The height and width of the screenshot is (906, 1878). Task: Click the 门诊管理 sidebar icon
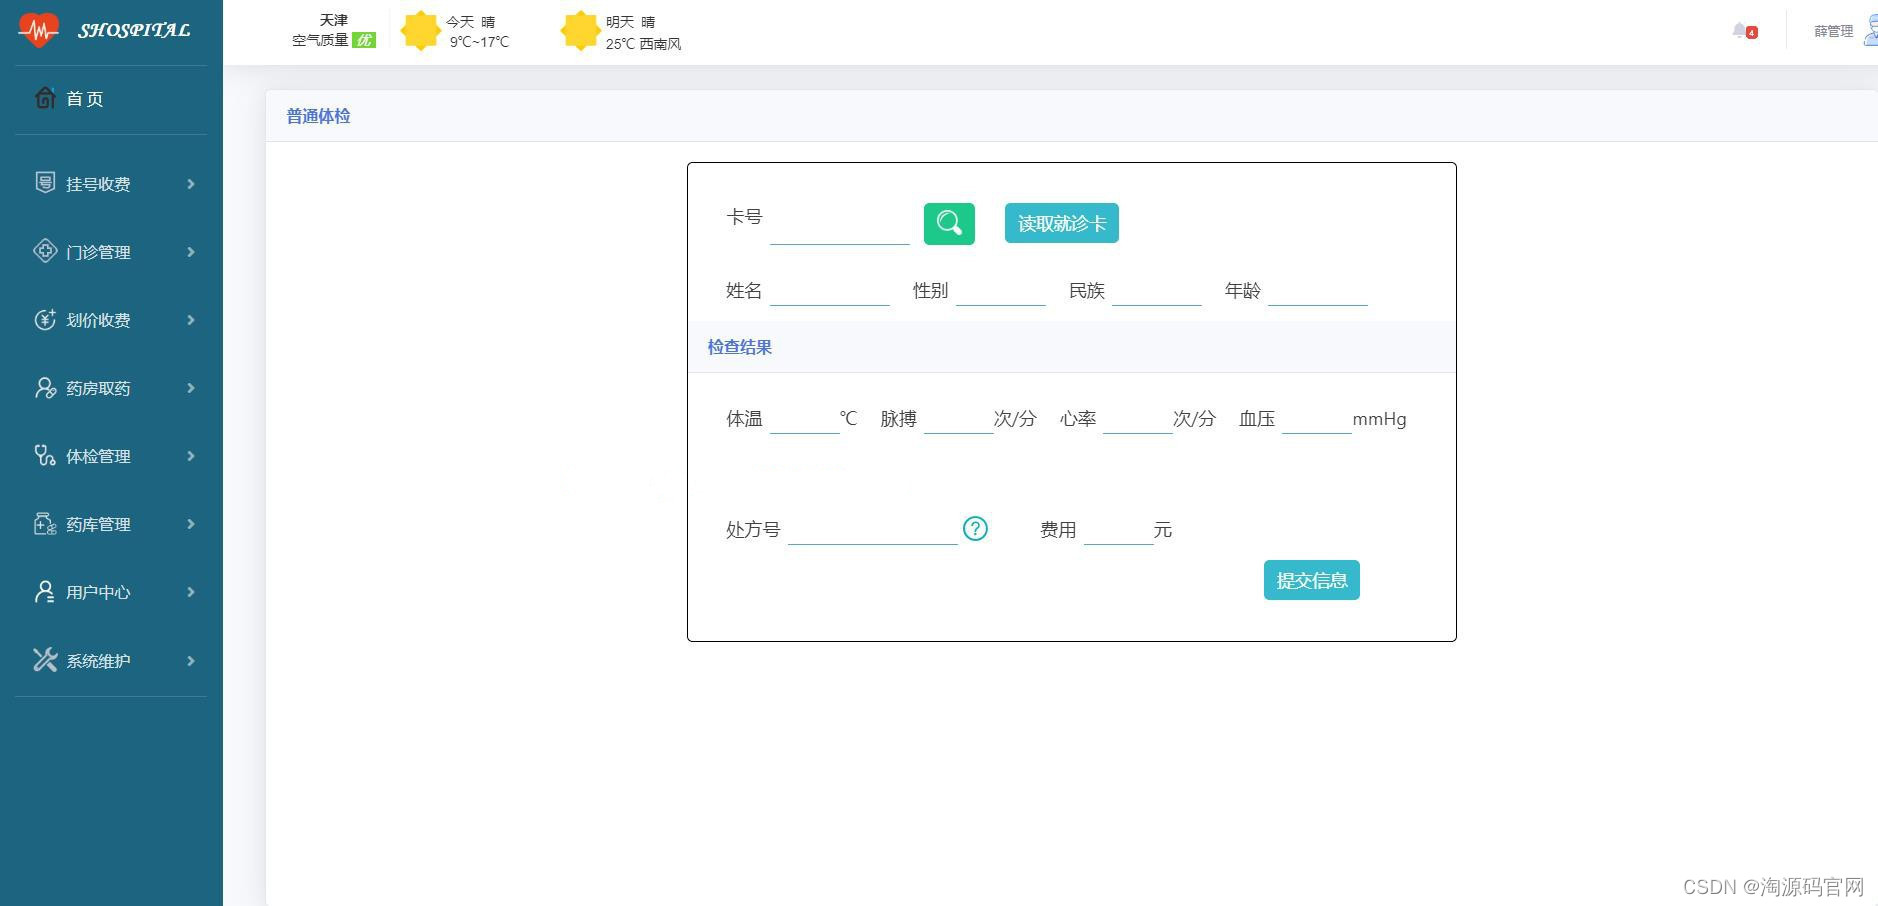[45, 251]
